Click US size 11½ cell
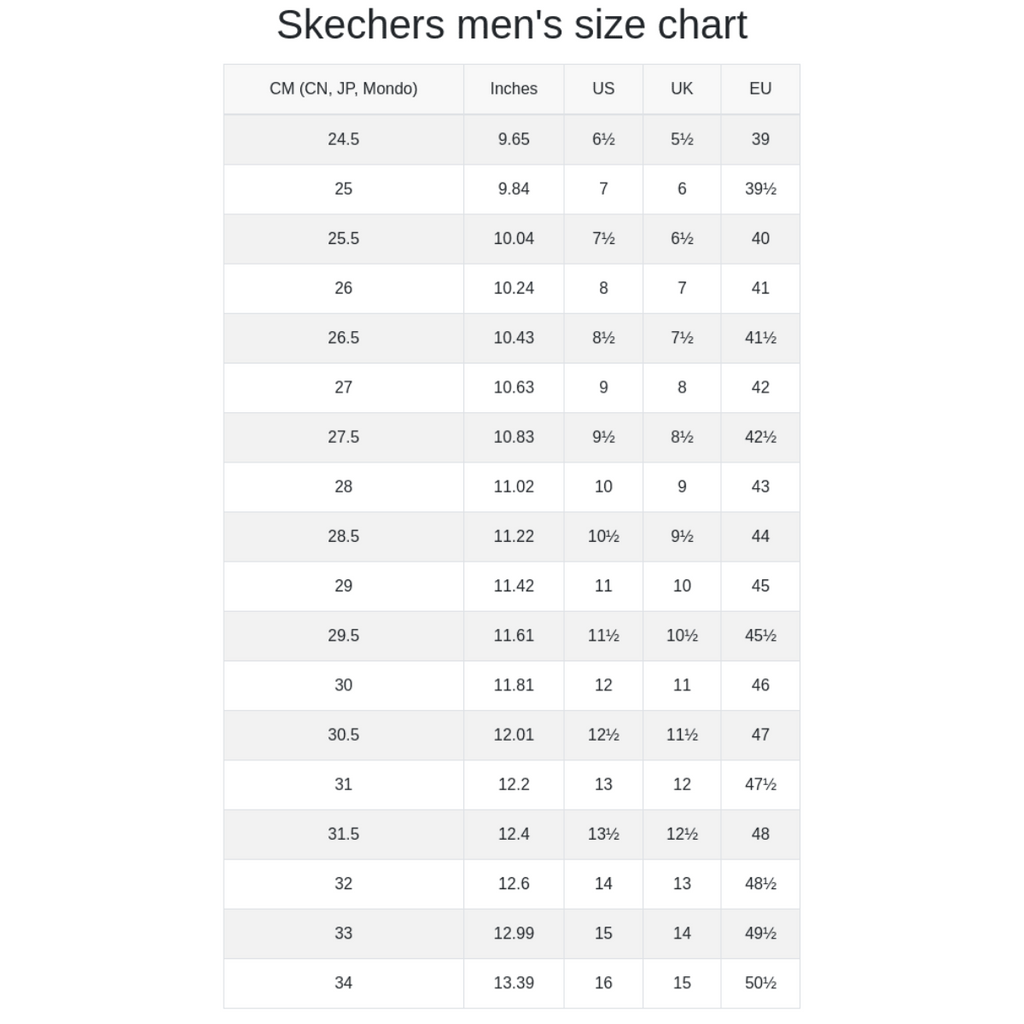The width and height of the screenshot is (1024, 1024). click(603, 635)
